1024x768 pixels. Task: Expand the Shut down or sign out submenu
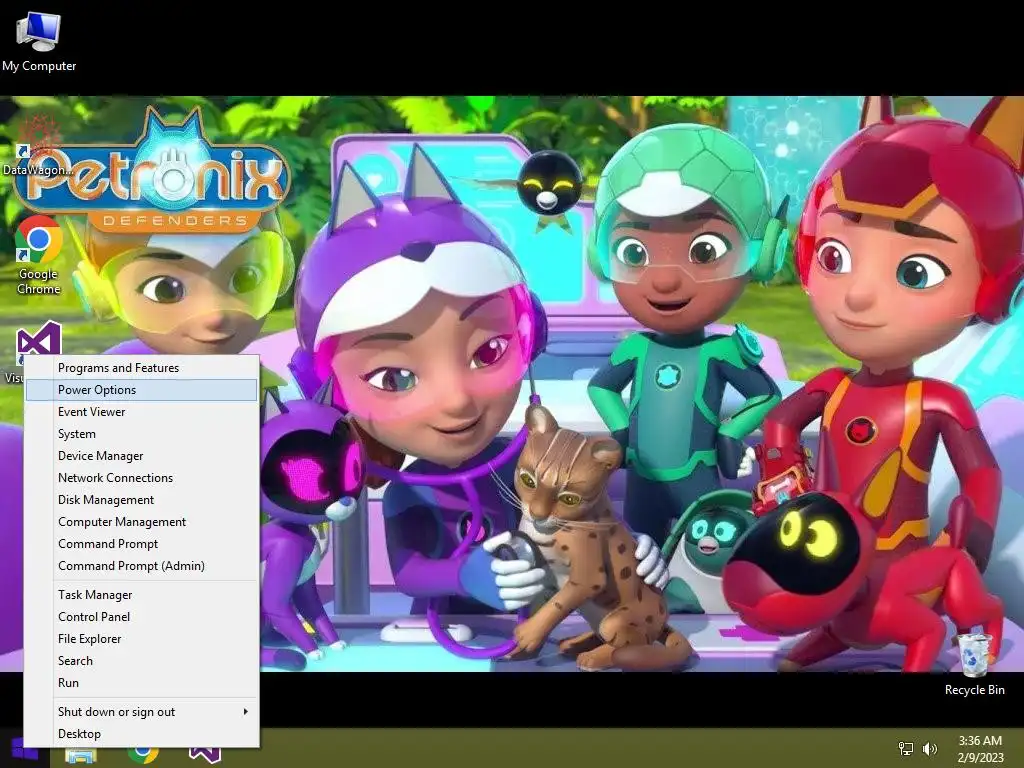[x=142, y=712]
